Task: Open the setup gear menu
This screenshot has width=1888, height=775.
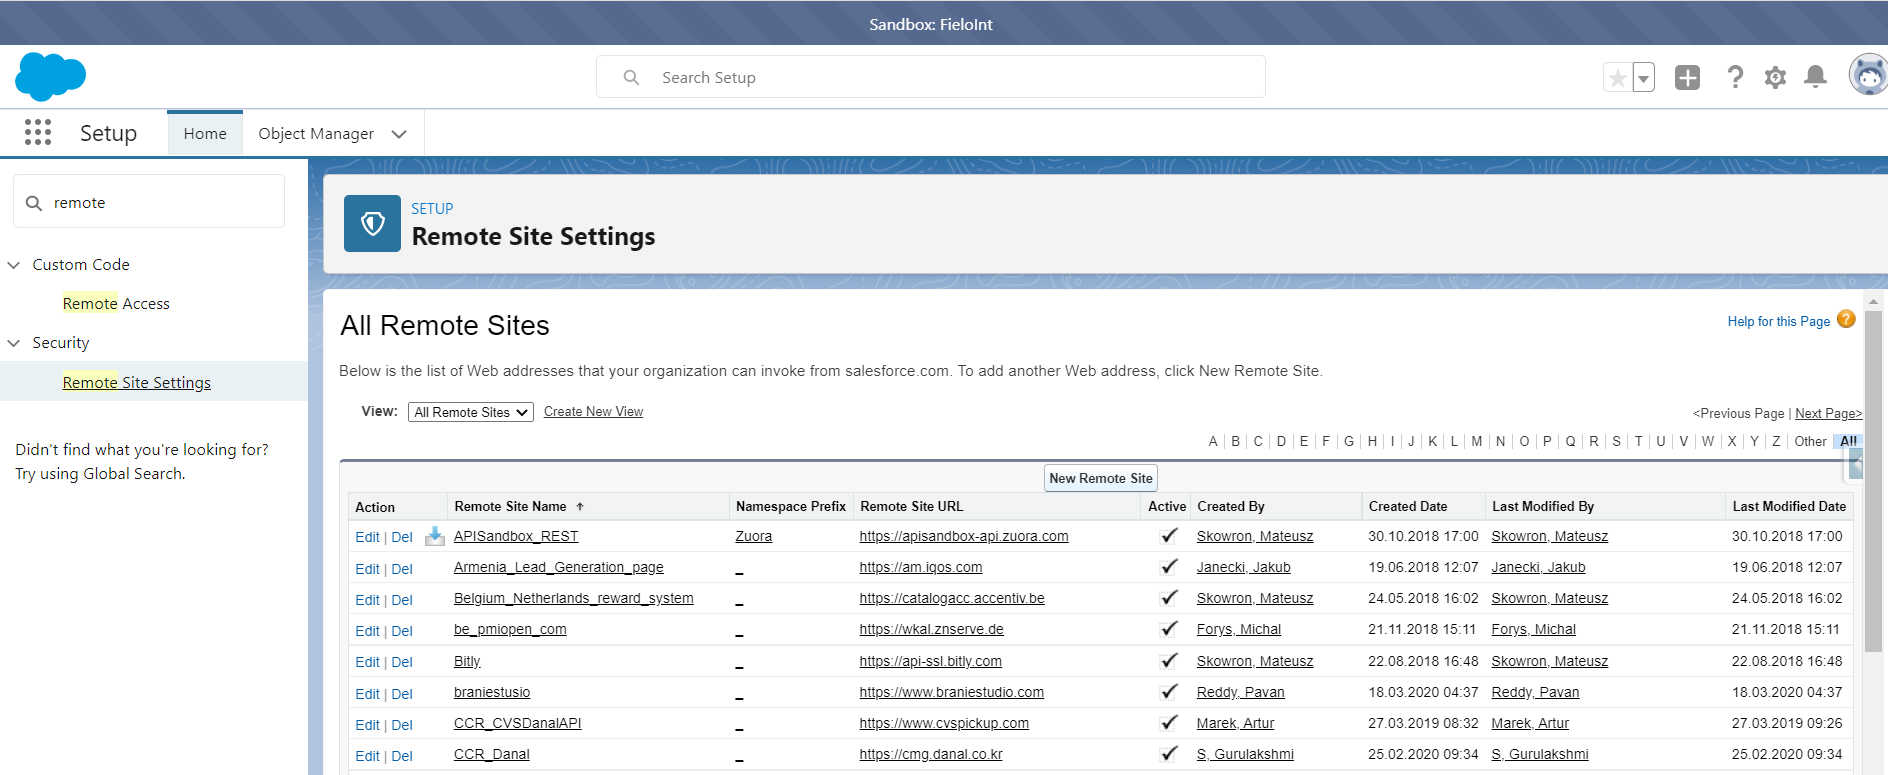Action: (1775, 77)
